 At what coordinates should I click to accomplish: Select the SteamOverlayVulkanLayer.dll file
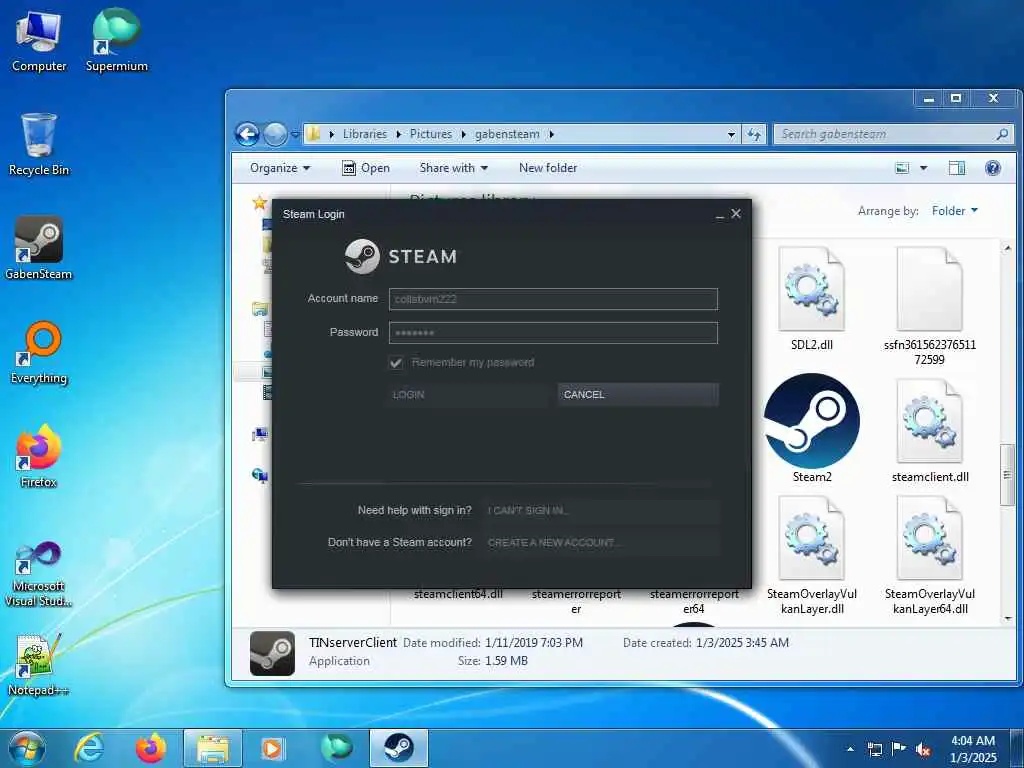(x=812, y=555)
